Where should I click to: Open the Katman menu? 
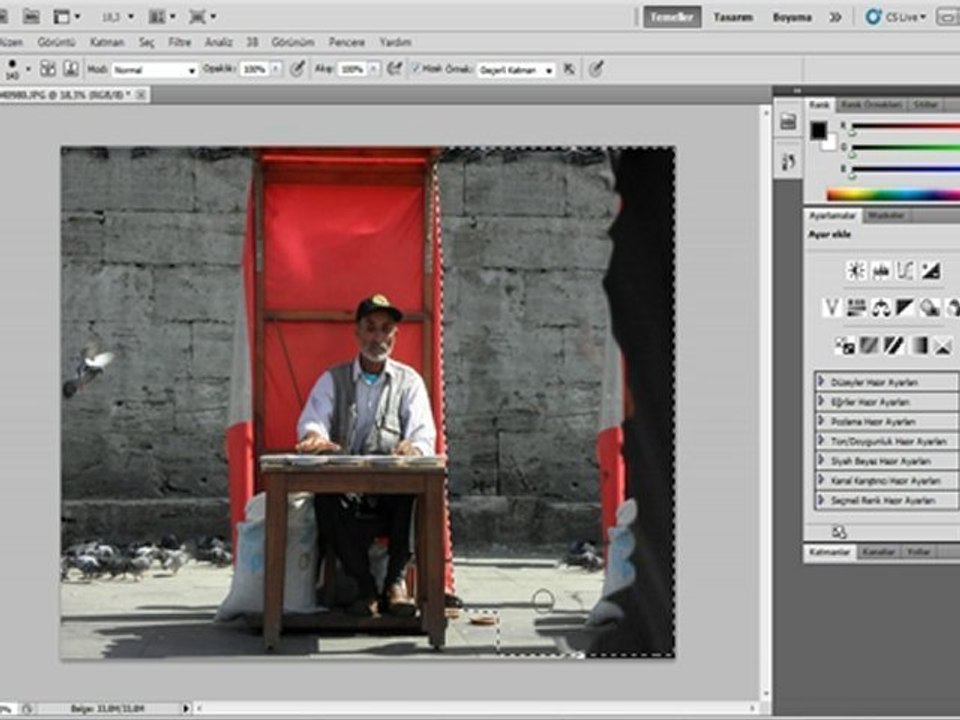[x=107, y=42]
